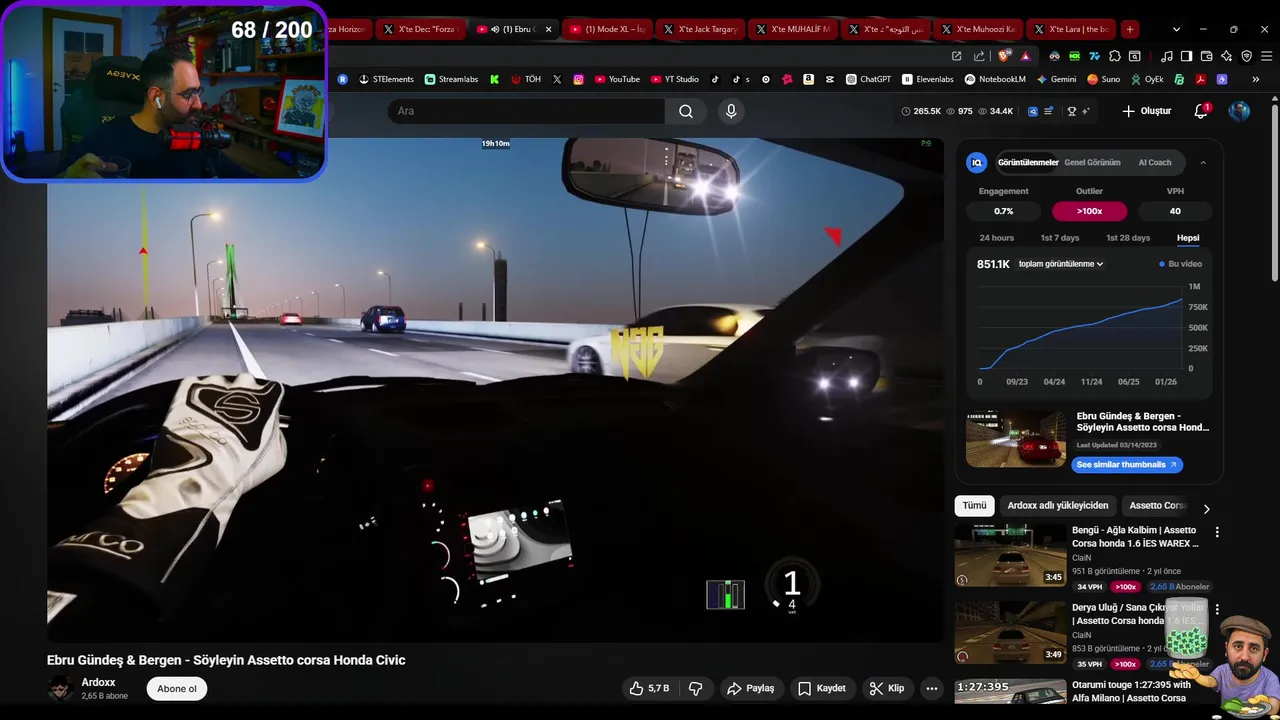Viewport: 1280px width, 720px height.
Task: Open the Elevenlabs bookmark
Action: point(928,79)
